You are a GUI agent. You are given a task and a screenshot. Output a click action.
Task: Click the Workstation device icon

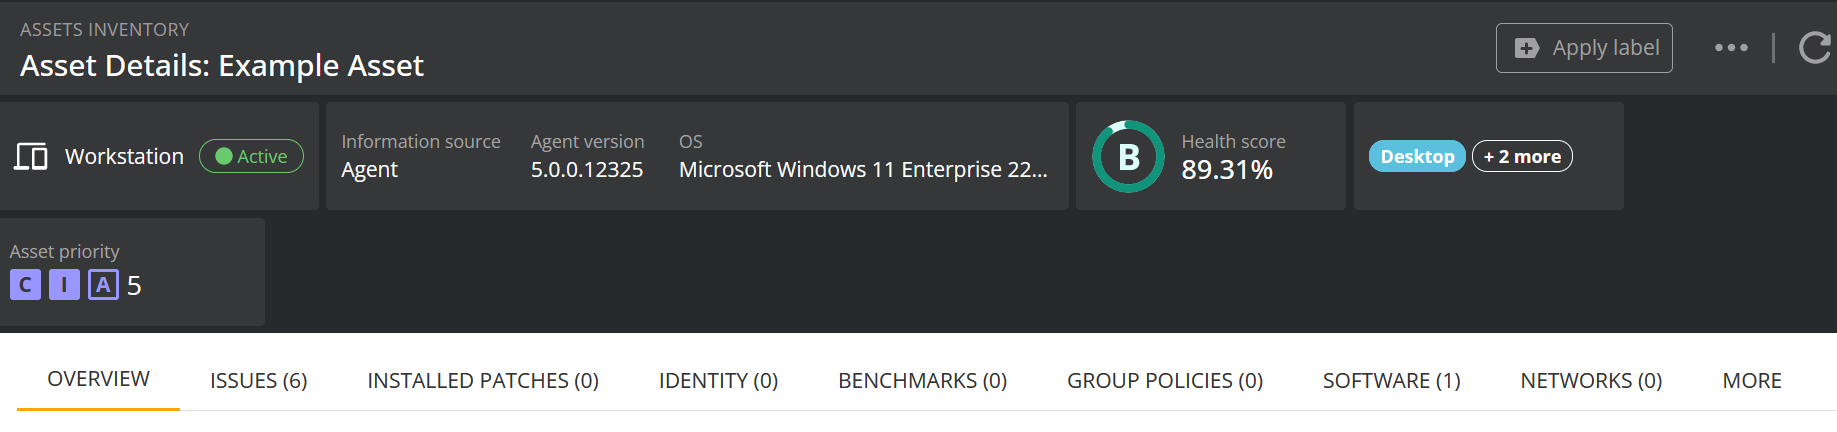tap(31, 157)
